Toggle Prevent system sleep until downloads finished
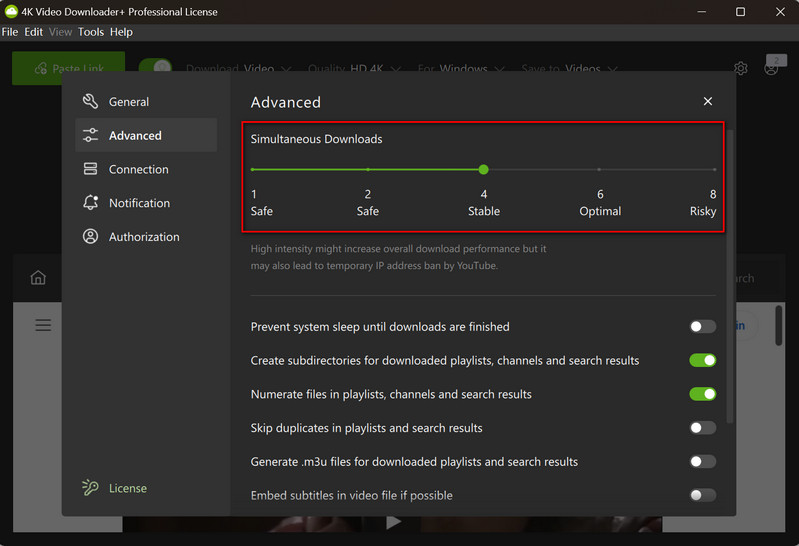Screen dimensions: 799x546 (703, 326)
